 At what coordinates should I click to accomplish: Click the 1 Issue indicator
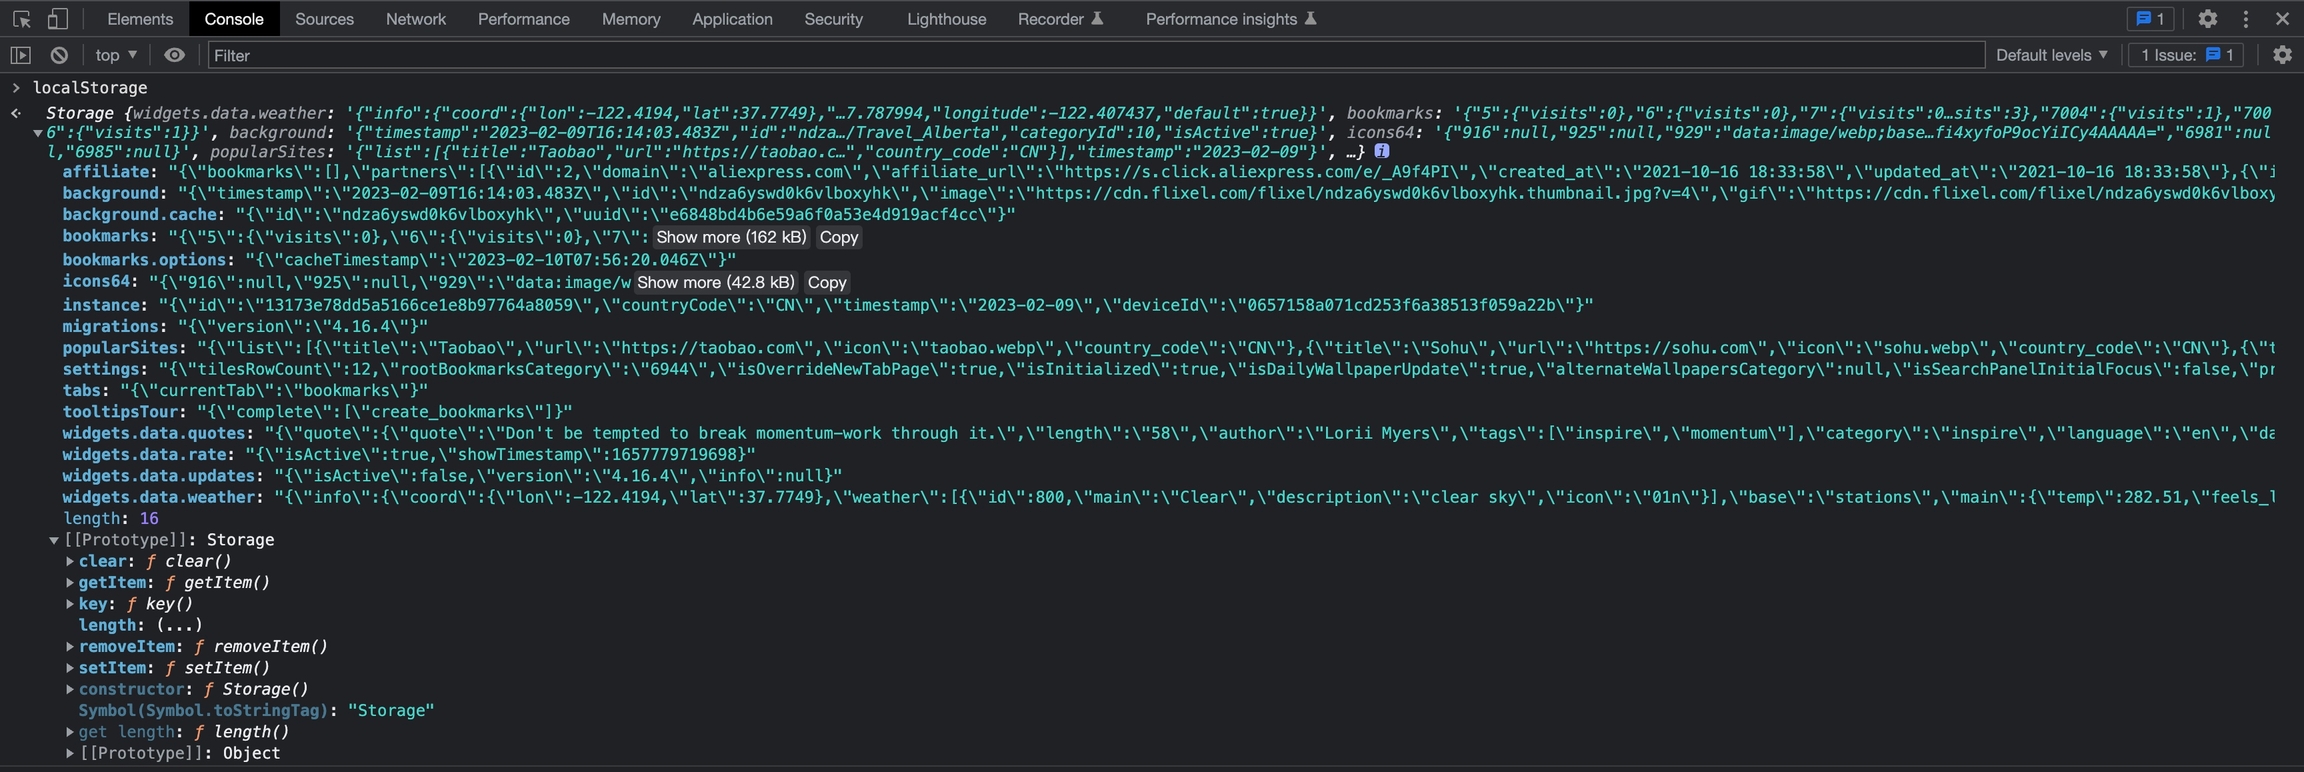tap(2185, 55)
